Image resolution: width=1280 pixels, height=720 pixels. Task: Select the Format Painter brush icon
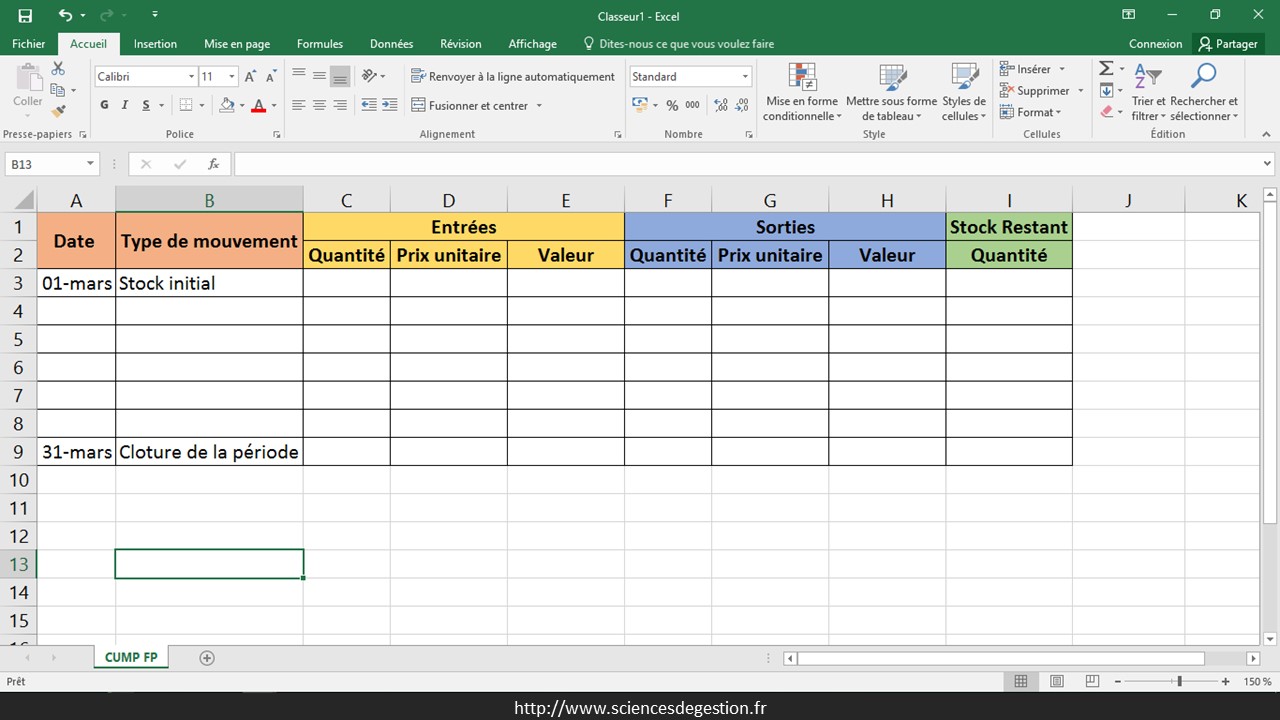58,111
